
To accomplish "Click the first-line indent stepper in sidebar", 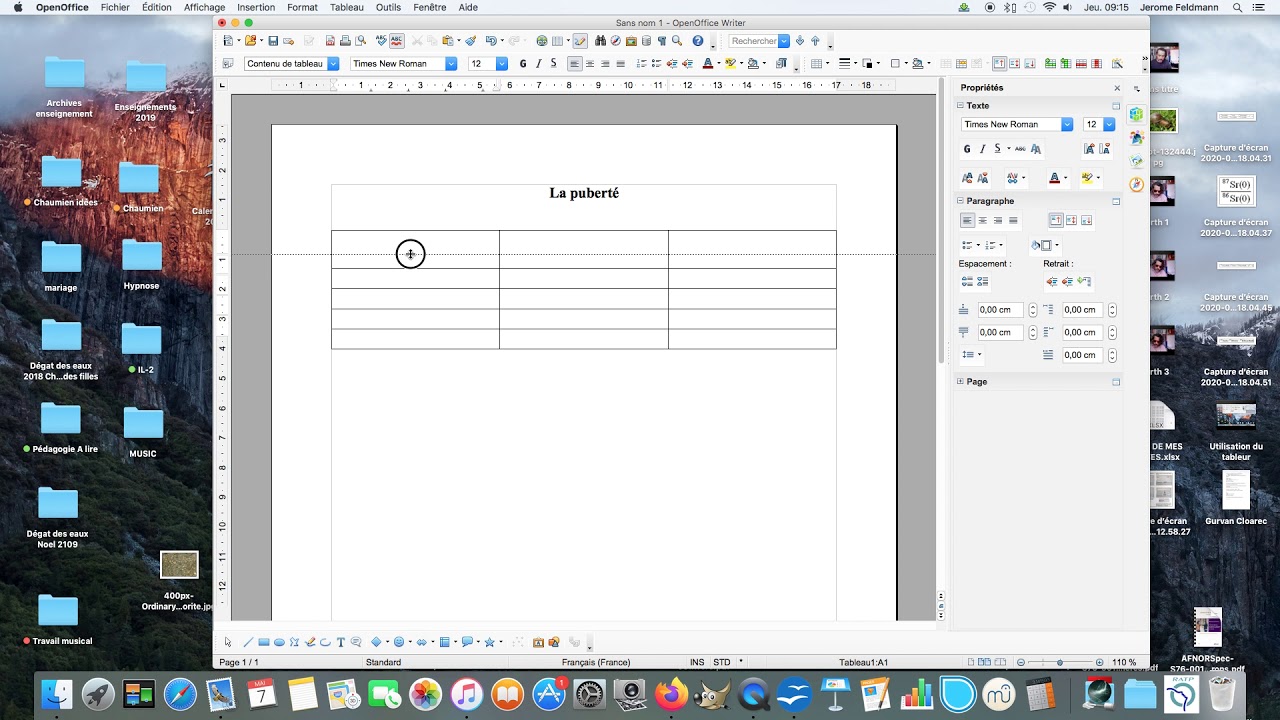I will click(x=1112, y=355).
